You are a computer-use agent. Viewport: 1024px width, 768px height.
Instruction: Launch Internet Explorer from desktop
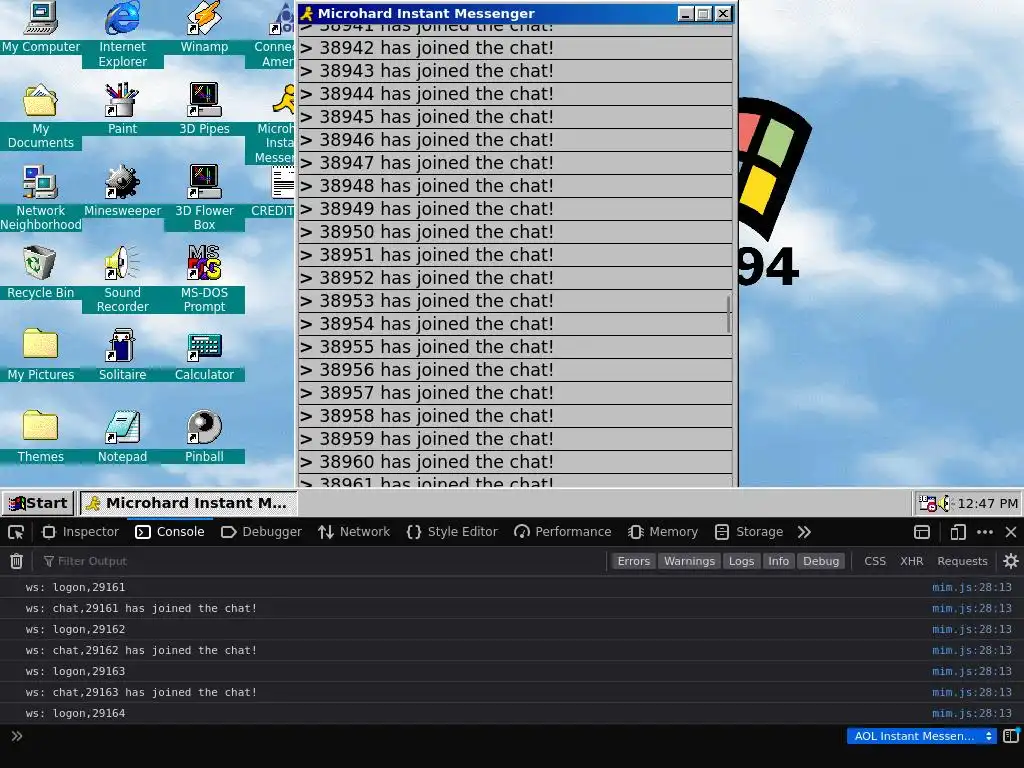[122, 35]
